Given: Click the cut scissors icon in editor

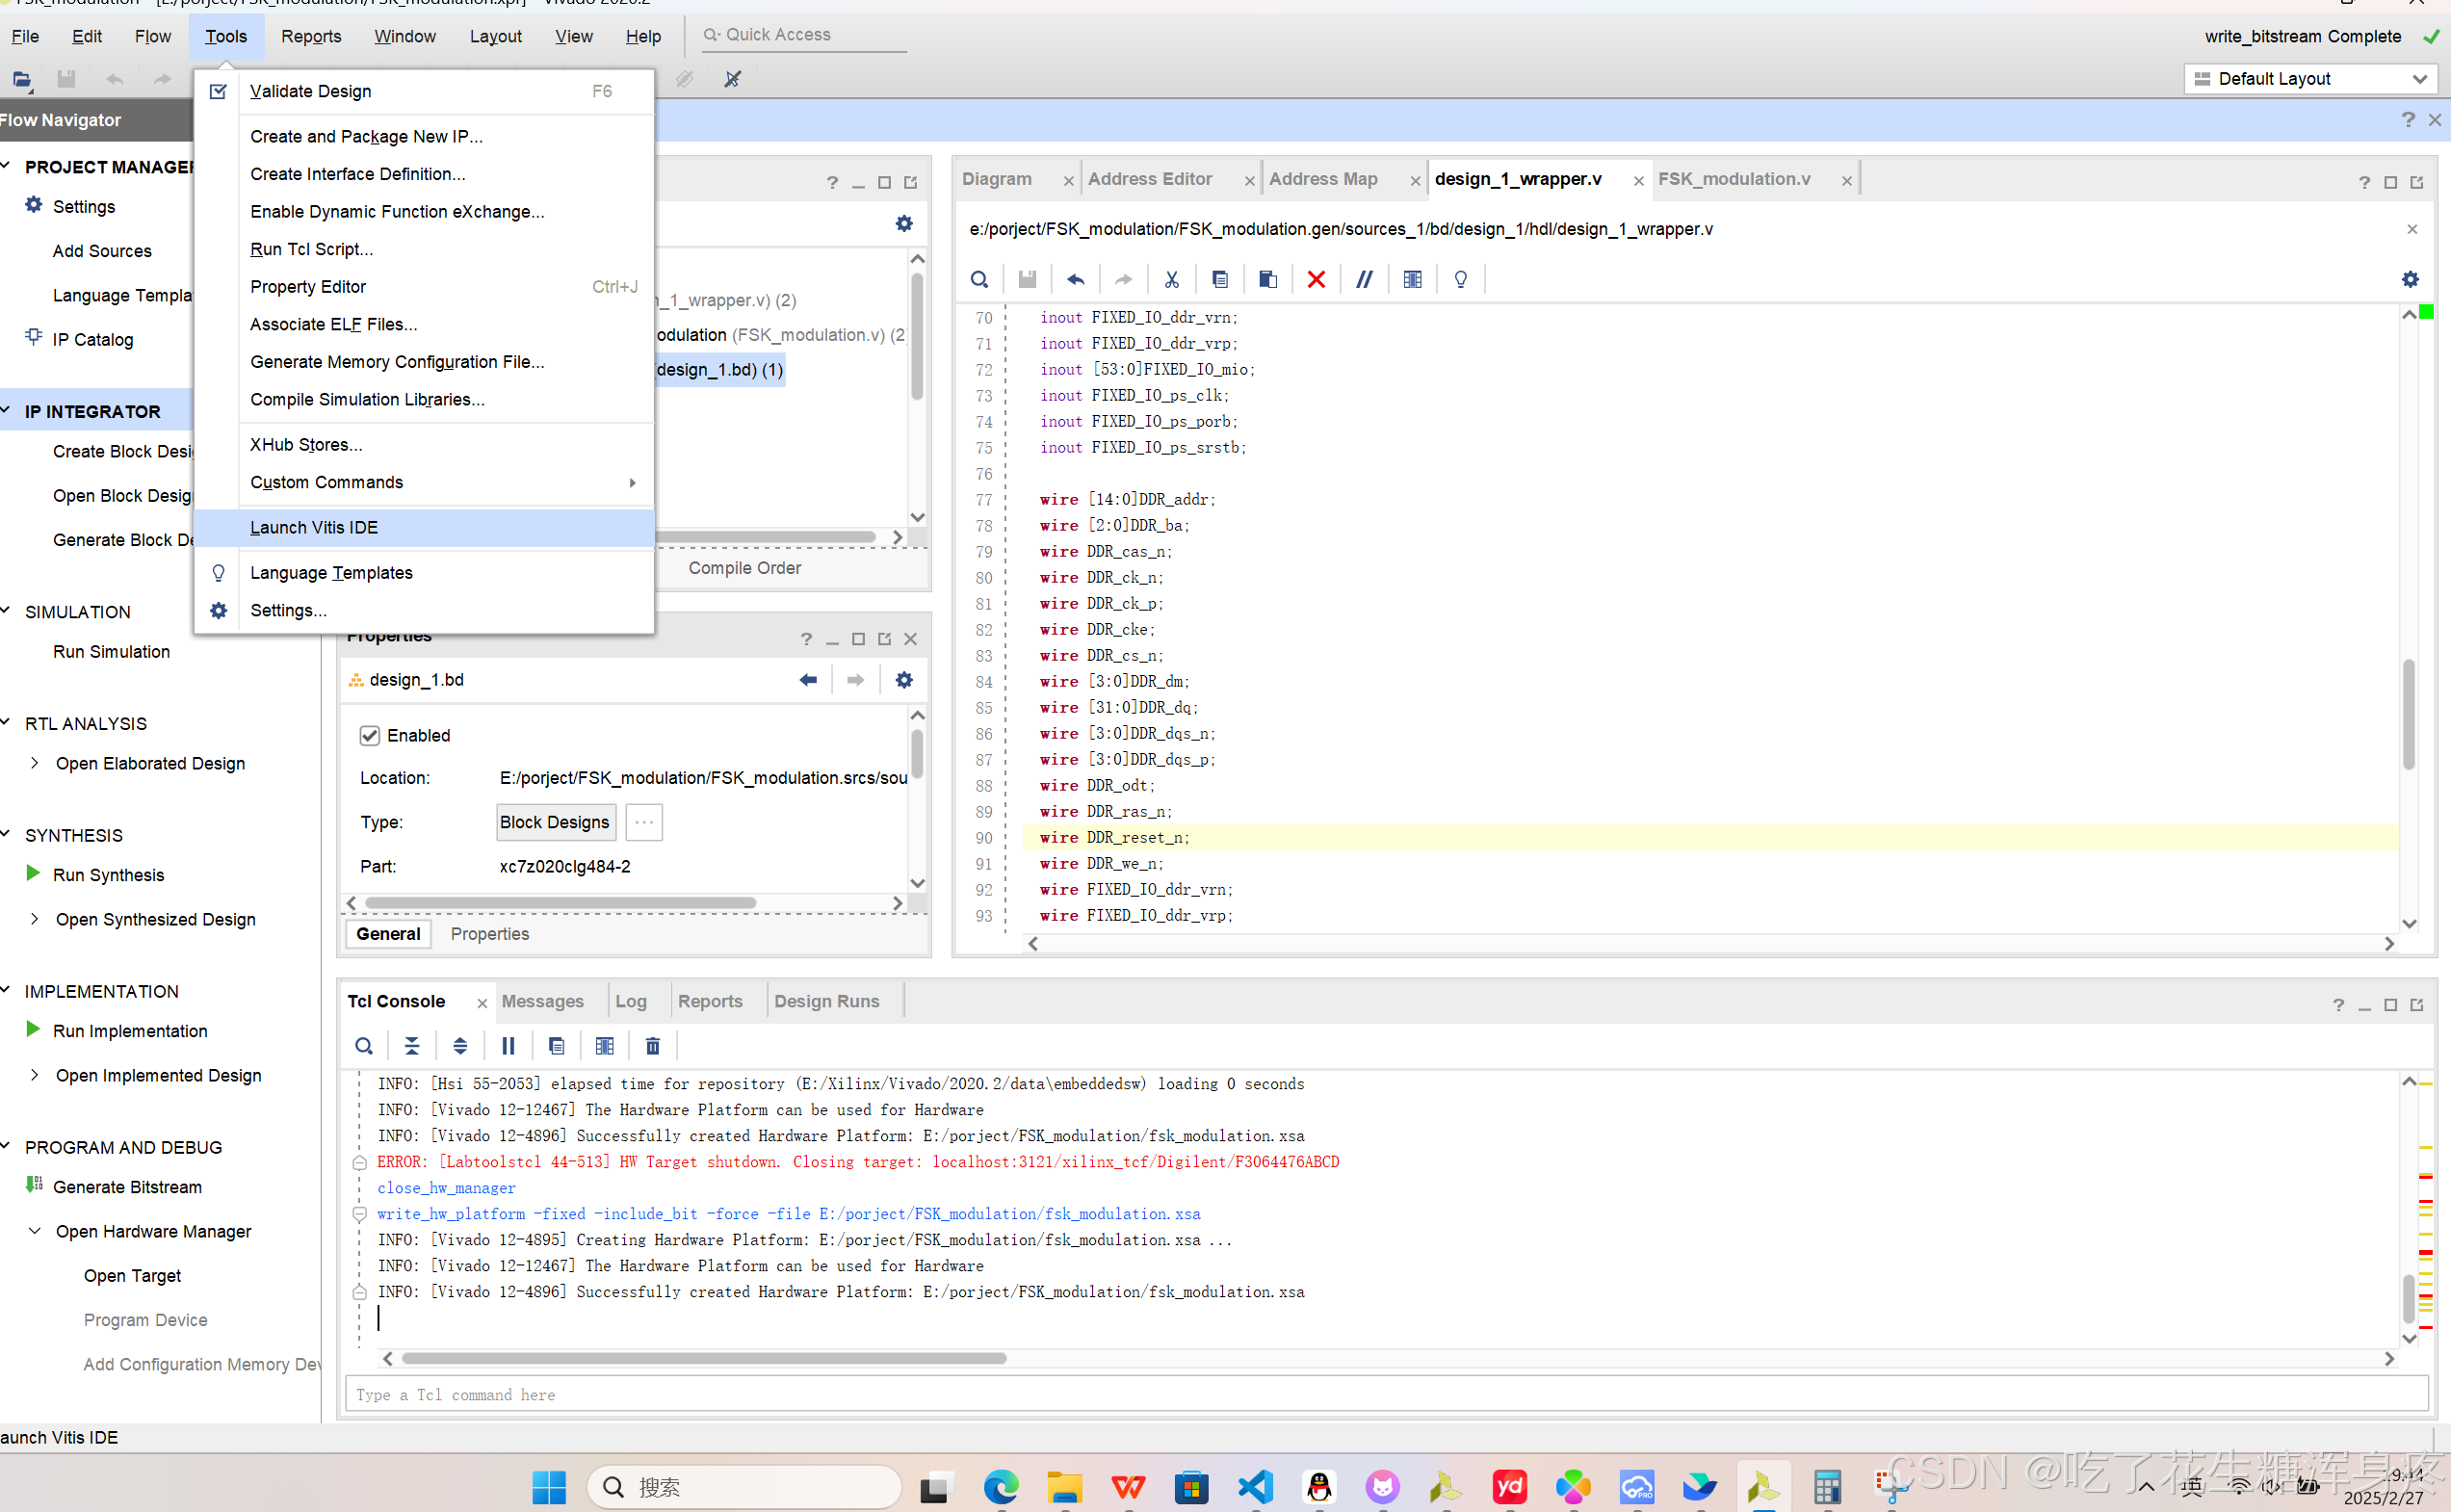Looking at the screenshot, I should pyautogui.click(x=1171, y=280).
